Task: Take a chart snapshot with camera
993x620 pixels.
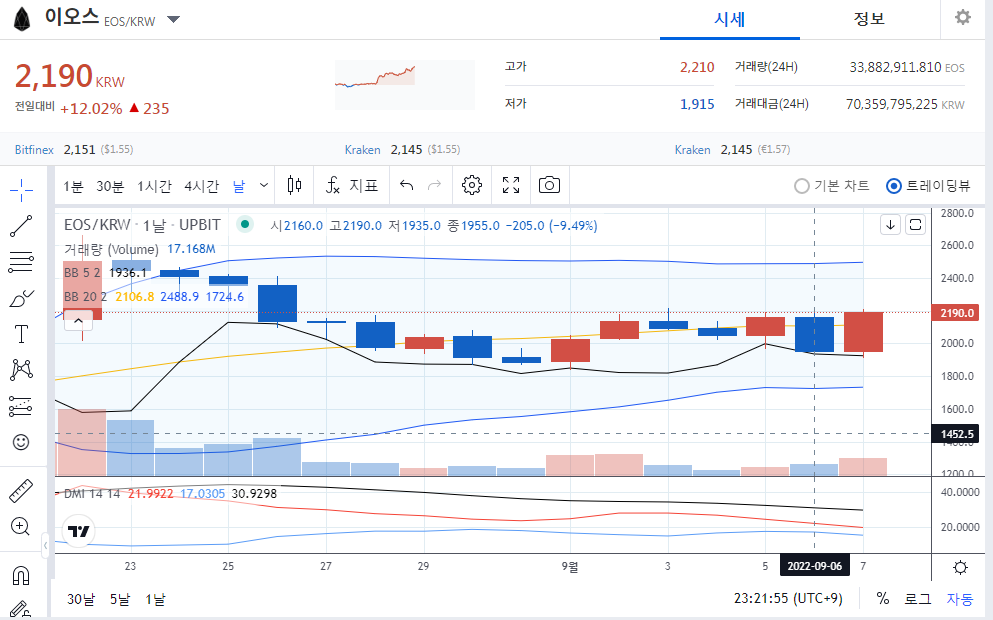Action: pyautogui.click(x=549, y=186)
